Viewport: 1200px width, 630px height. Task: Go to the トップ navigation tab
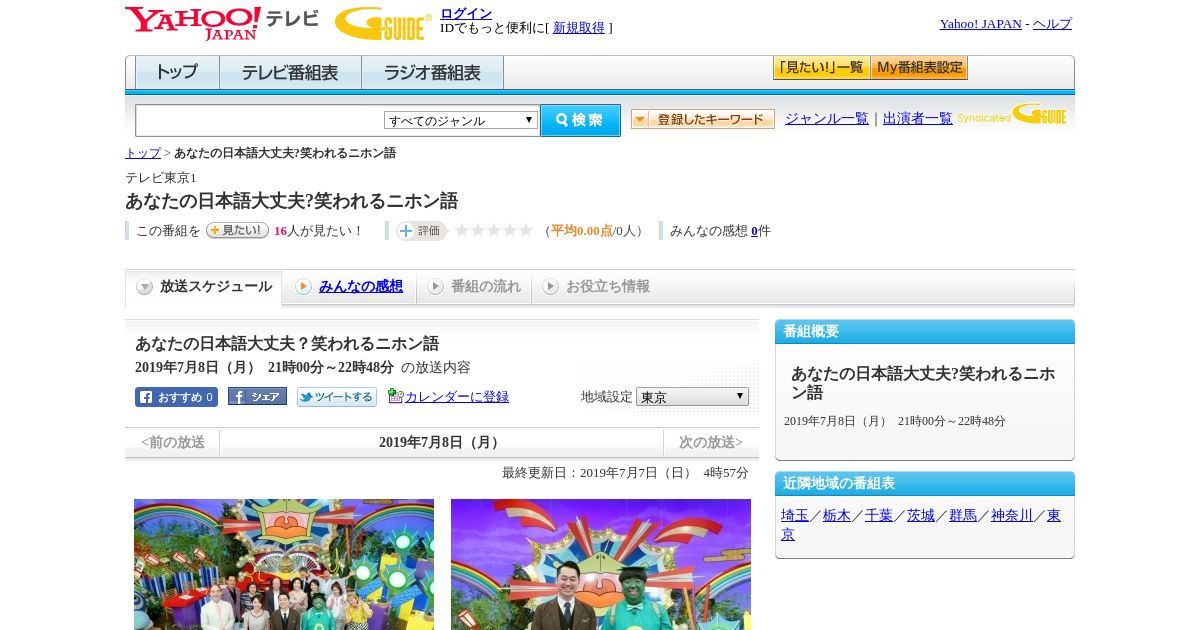point(177,73)
